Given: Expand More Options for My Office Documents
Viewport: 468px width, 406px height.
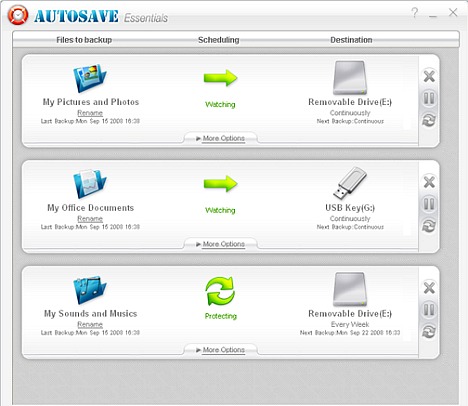Looking at the screenshot, I should point(220,244).
